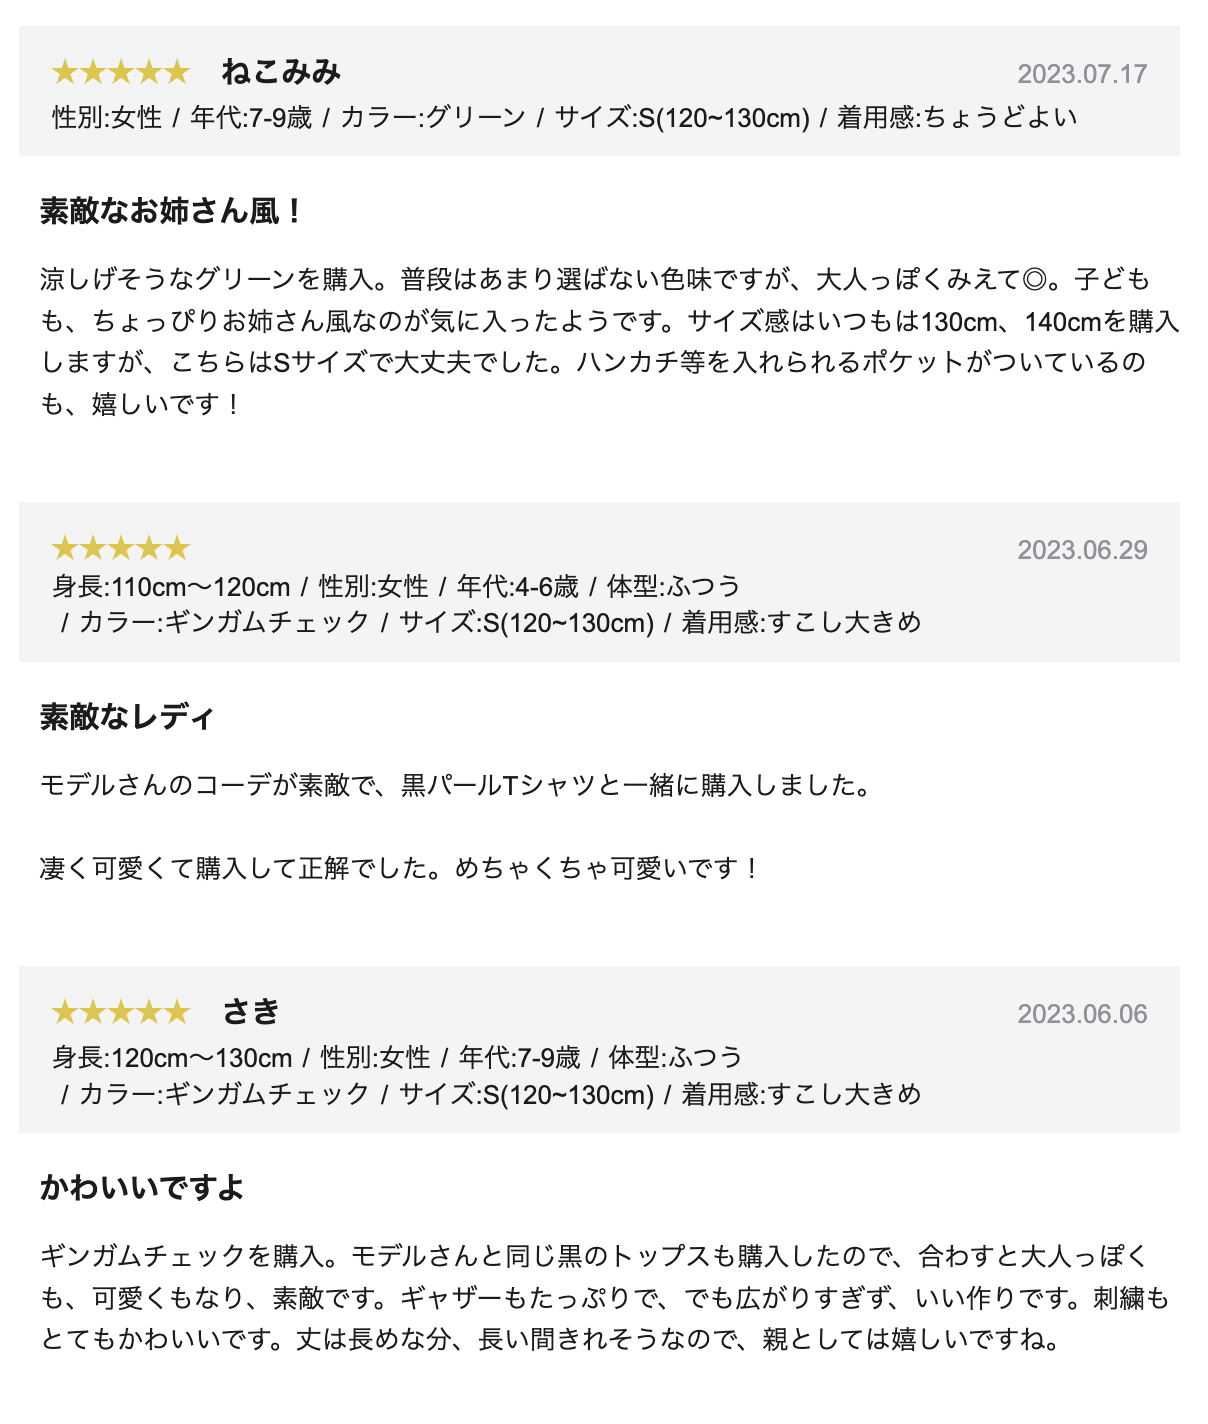
Task: Click review title かわいいですよ
Action: pyautogui.click(x=142, y=1188)
